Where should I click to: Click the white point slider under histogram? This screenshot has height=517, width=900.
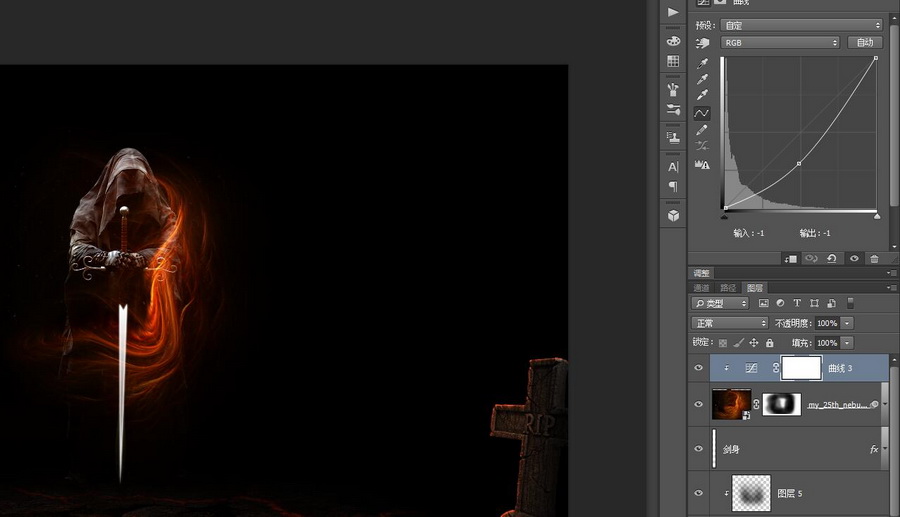click(877, 215)
